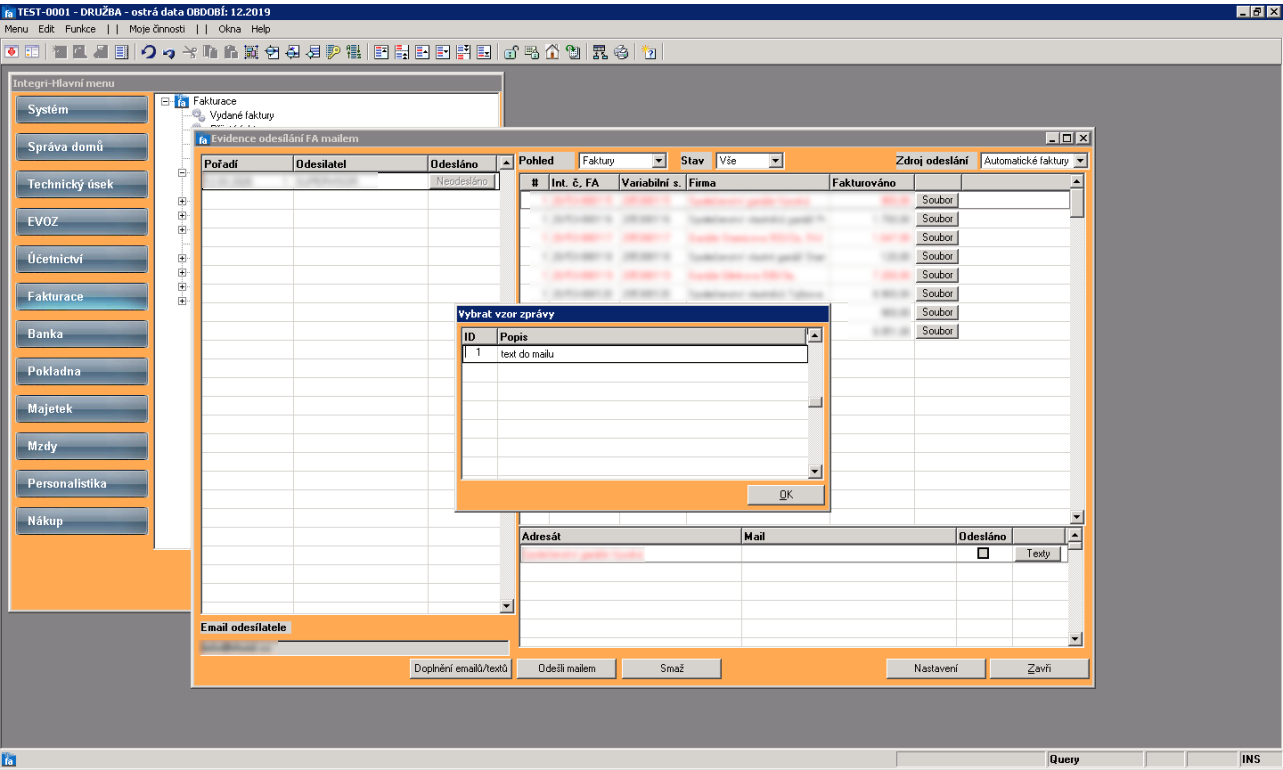Open the Funkce menu
1283x770 pixels.
(x=80, y=27)
